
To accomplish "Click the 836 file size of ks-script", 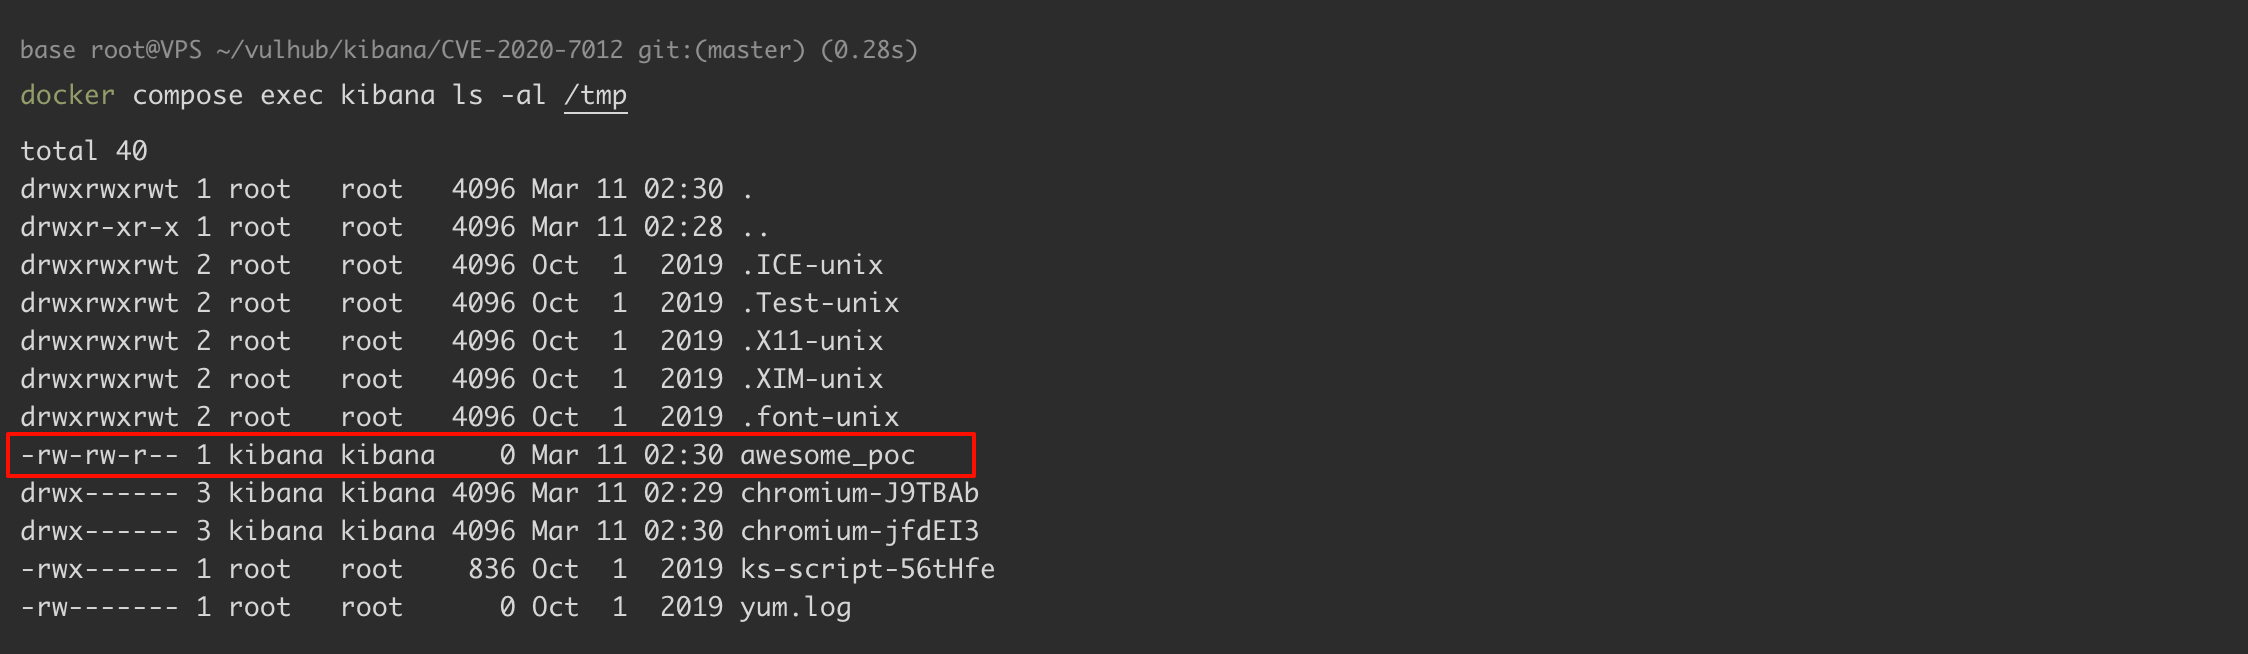I will (x=491, y=570).
